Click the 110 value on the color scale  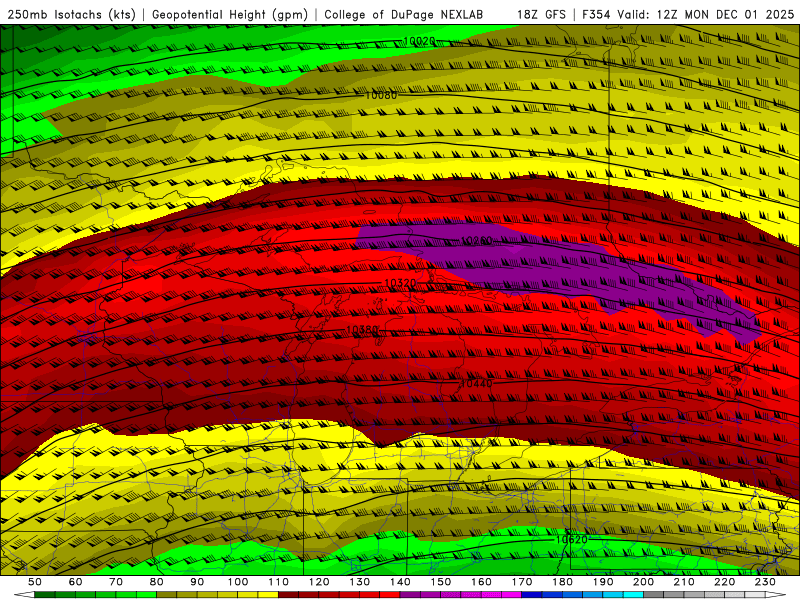point(278,582)
